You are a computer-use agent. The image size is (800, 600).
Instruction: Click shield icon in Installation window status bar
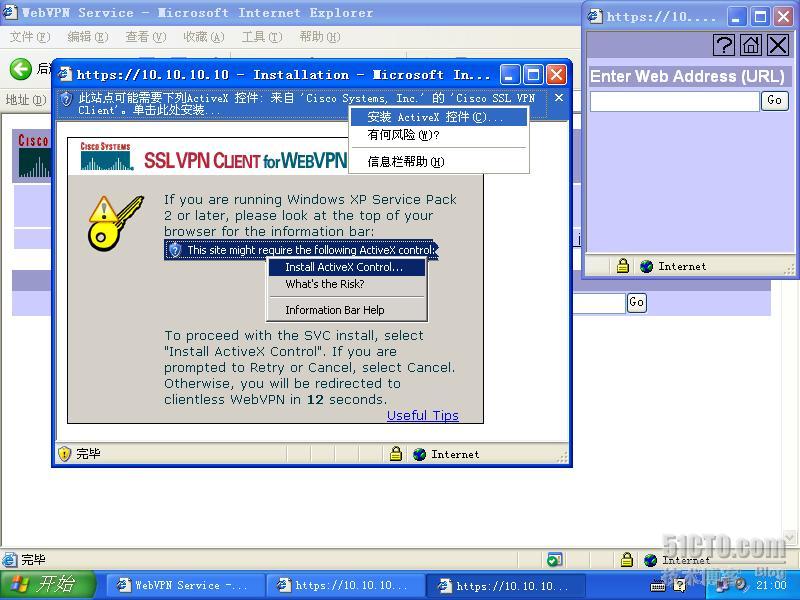tap(64, 454)
